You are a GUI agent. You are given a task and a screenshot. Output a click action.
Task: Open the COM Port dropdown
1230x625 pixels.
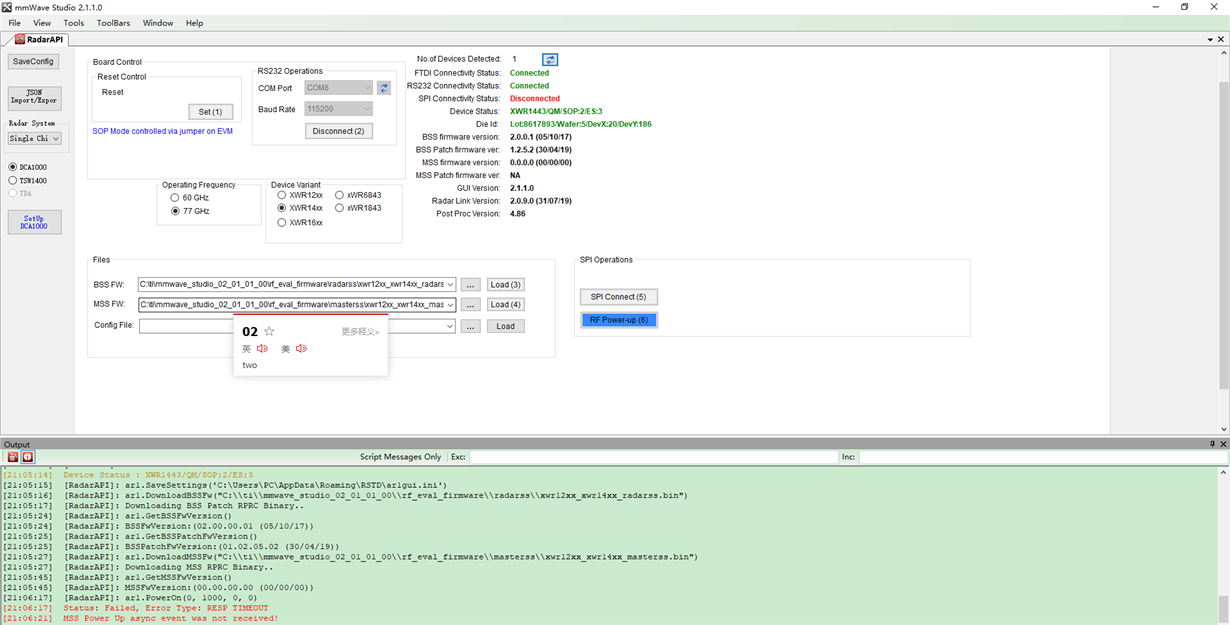coord(339,88)
